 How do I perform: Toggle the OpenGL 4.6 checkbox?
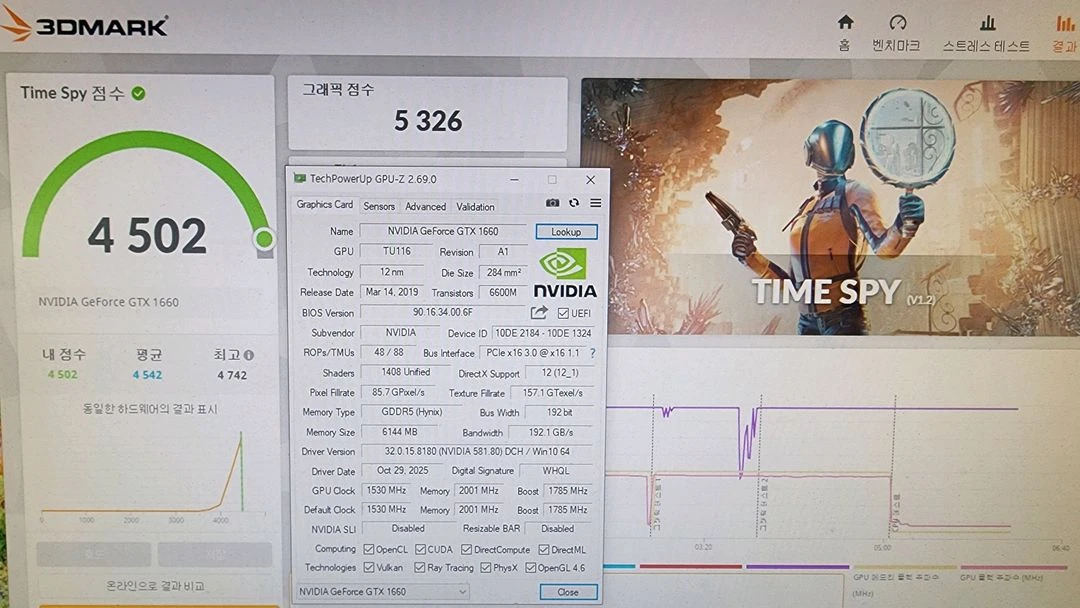[x=530, y=567]
